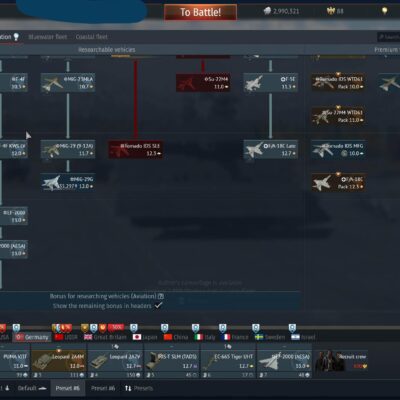This screenshot has width=400, height=400.
Task: Select the MiG-29G vehicle card
Action: 68,183
